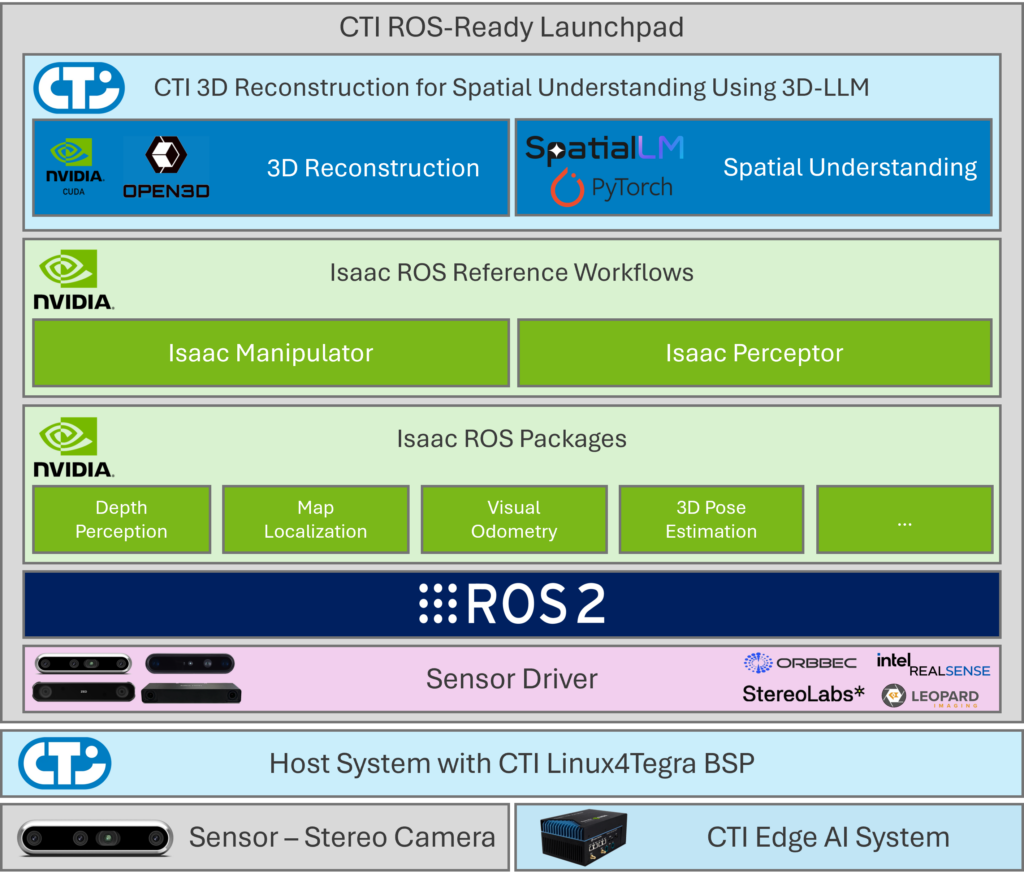The height and width of the screenshot is (873, 1024).
Task: Click the Intel RealSense logo
Action: (x=933, y=665)
